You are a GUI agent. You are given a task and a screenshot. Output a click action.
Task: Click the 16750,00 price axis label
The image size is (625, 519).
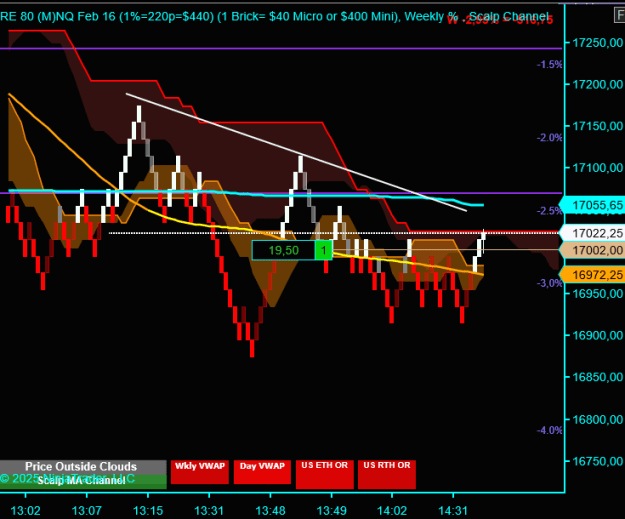[x=597, y=461]
